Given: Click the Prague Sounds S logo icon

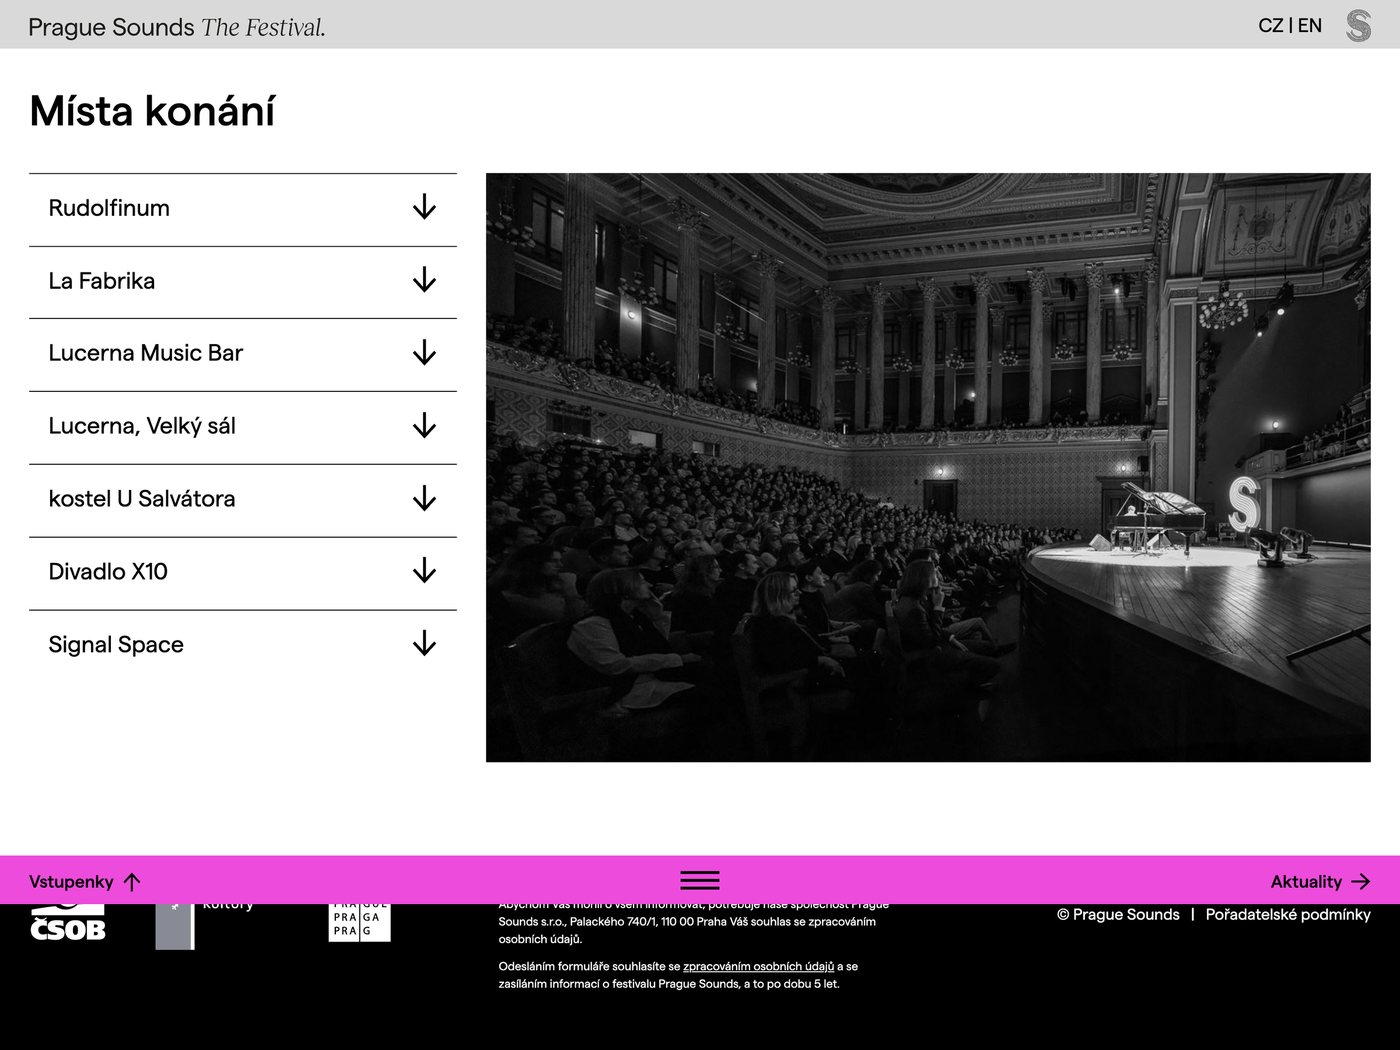Looking at the screenshot, I should [x=1358, y=25].
